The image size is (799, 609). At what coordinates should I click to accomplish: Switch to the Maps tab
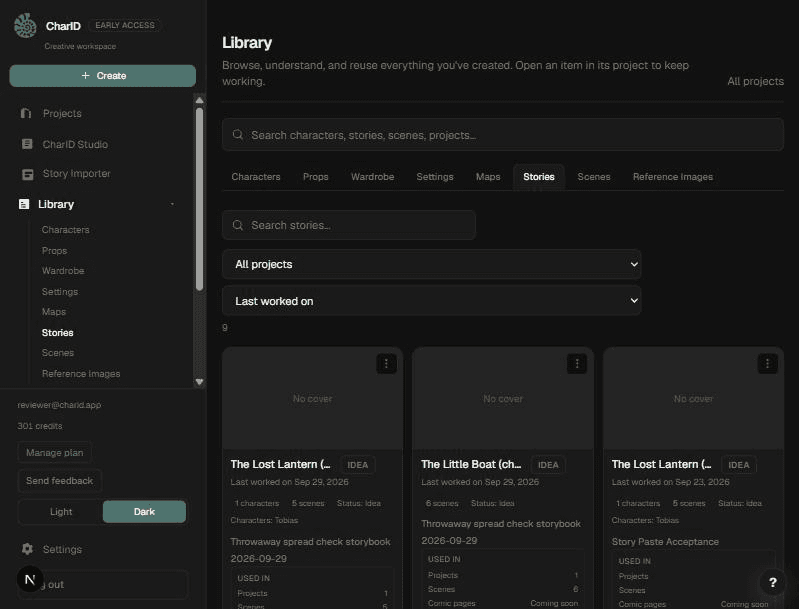[488, 177]
